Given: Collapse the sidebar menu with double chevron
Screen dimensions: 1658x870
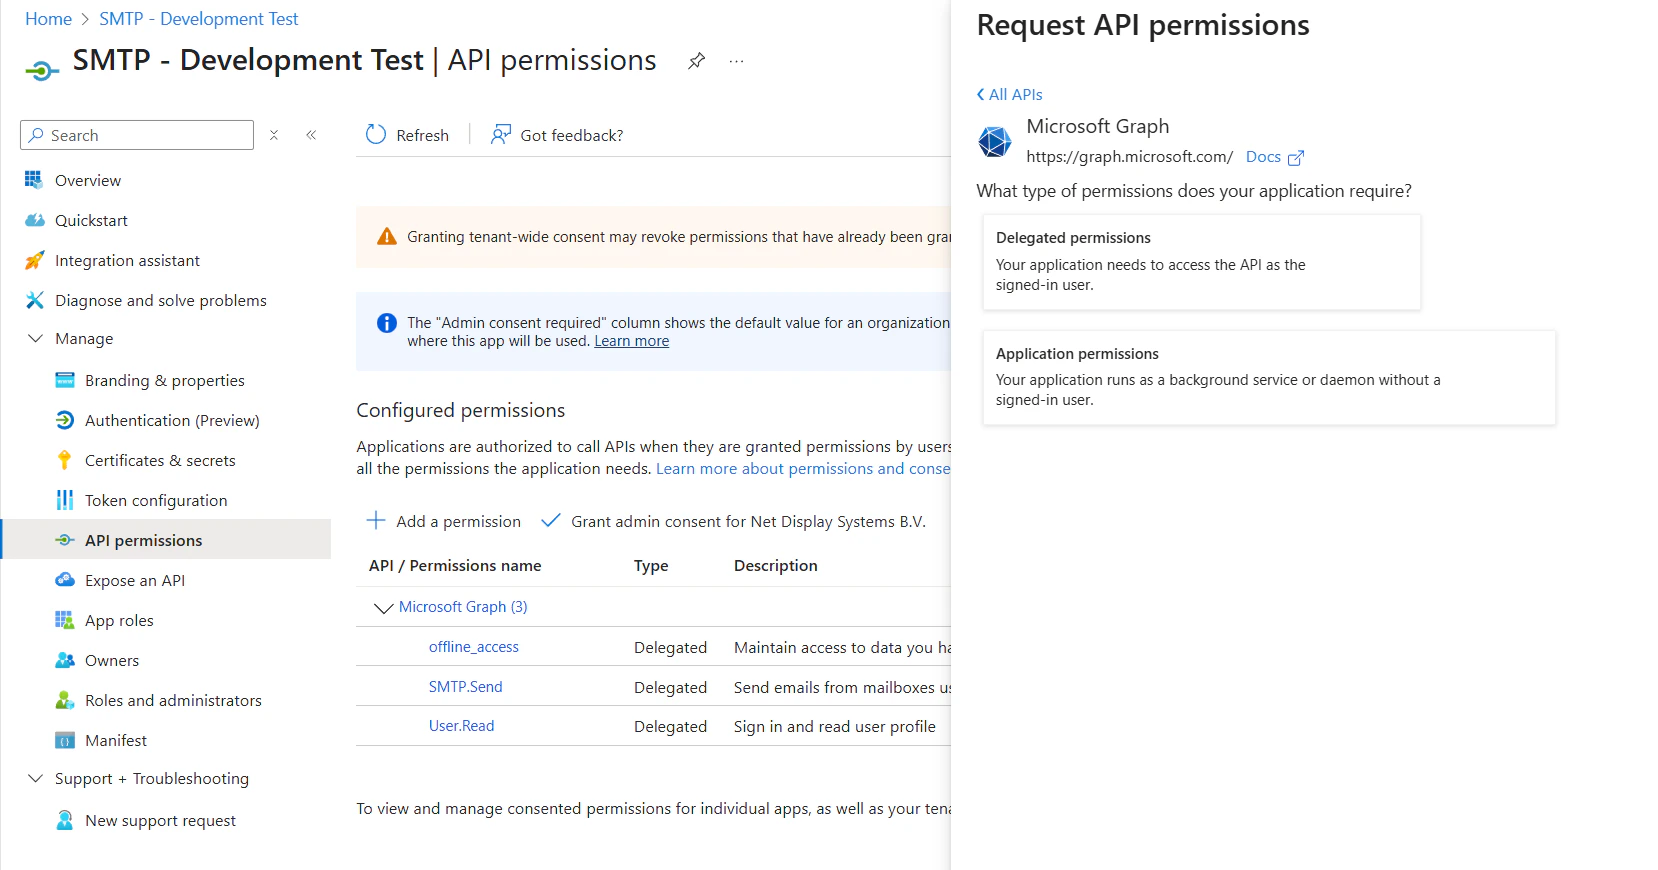Looking at the screenshot, I should tap(311, 135).
